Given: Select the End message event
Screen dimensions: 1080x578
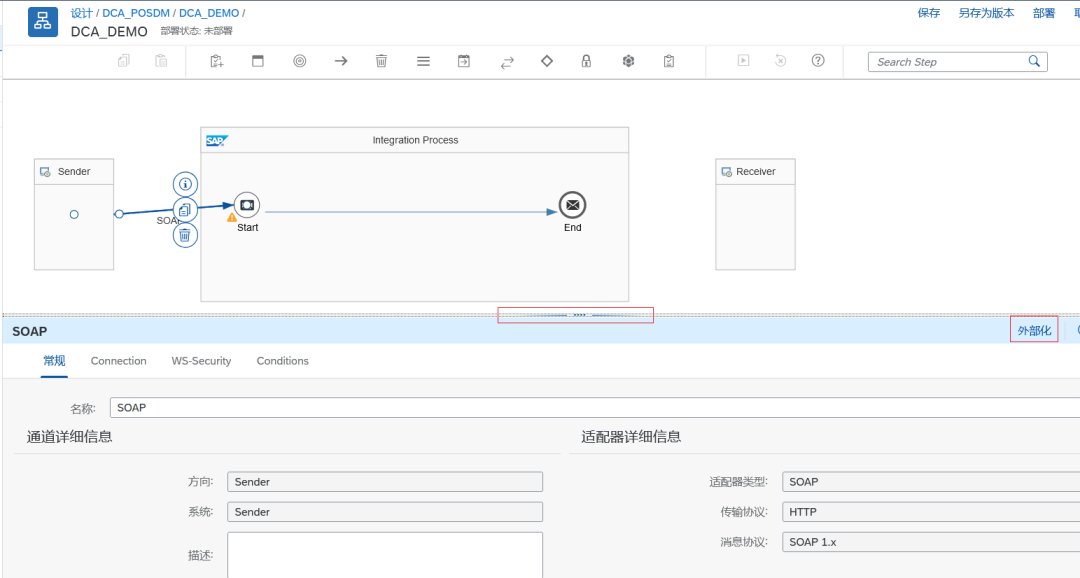Looking at the screenshot, I should point(572,205).
